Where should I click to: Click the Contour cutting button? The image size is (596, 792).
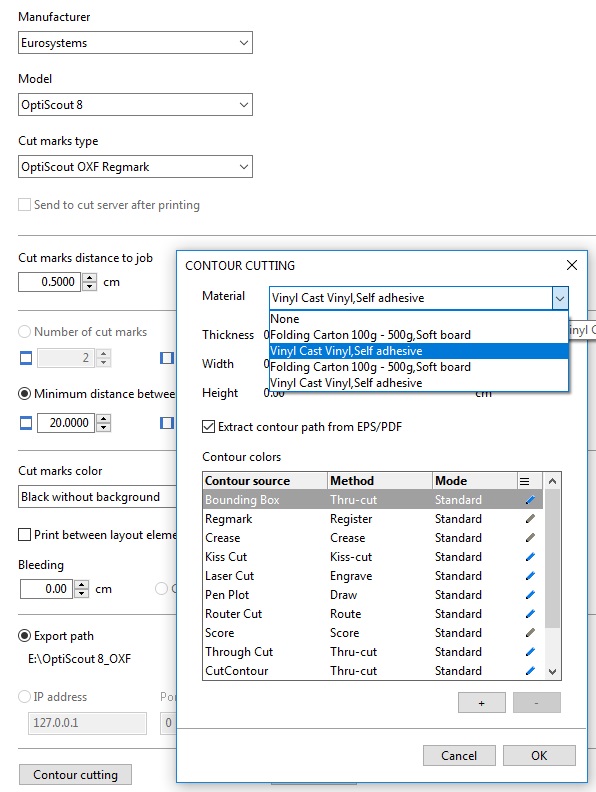pos(75,774)
